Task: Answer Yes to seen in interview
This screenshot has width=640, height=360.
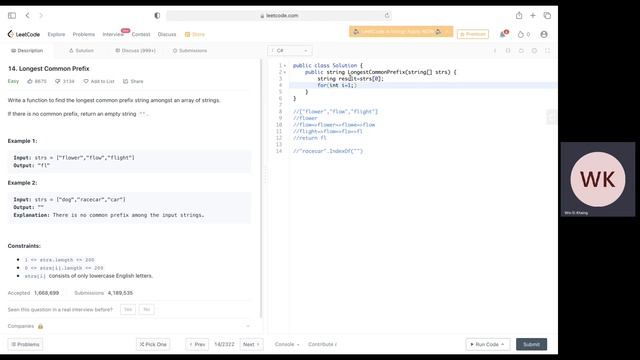Action: pyautogui.click(x=128, y=309)
